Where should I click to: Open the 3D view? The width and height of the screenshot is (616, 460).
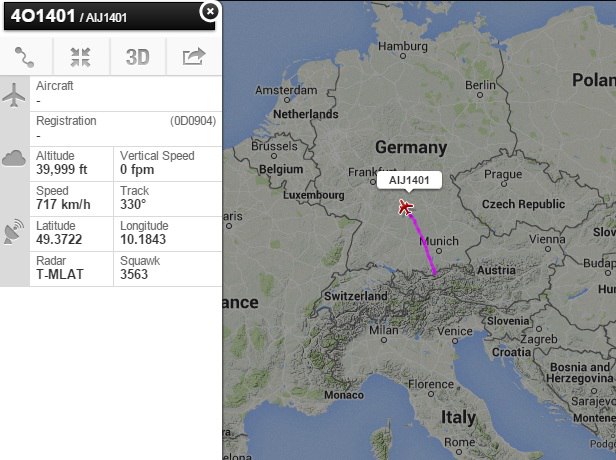(138, 57)
